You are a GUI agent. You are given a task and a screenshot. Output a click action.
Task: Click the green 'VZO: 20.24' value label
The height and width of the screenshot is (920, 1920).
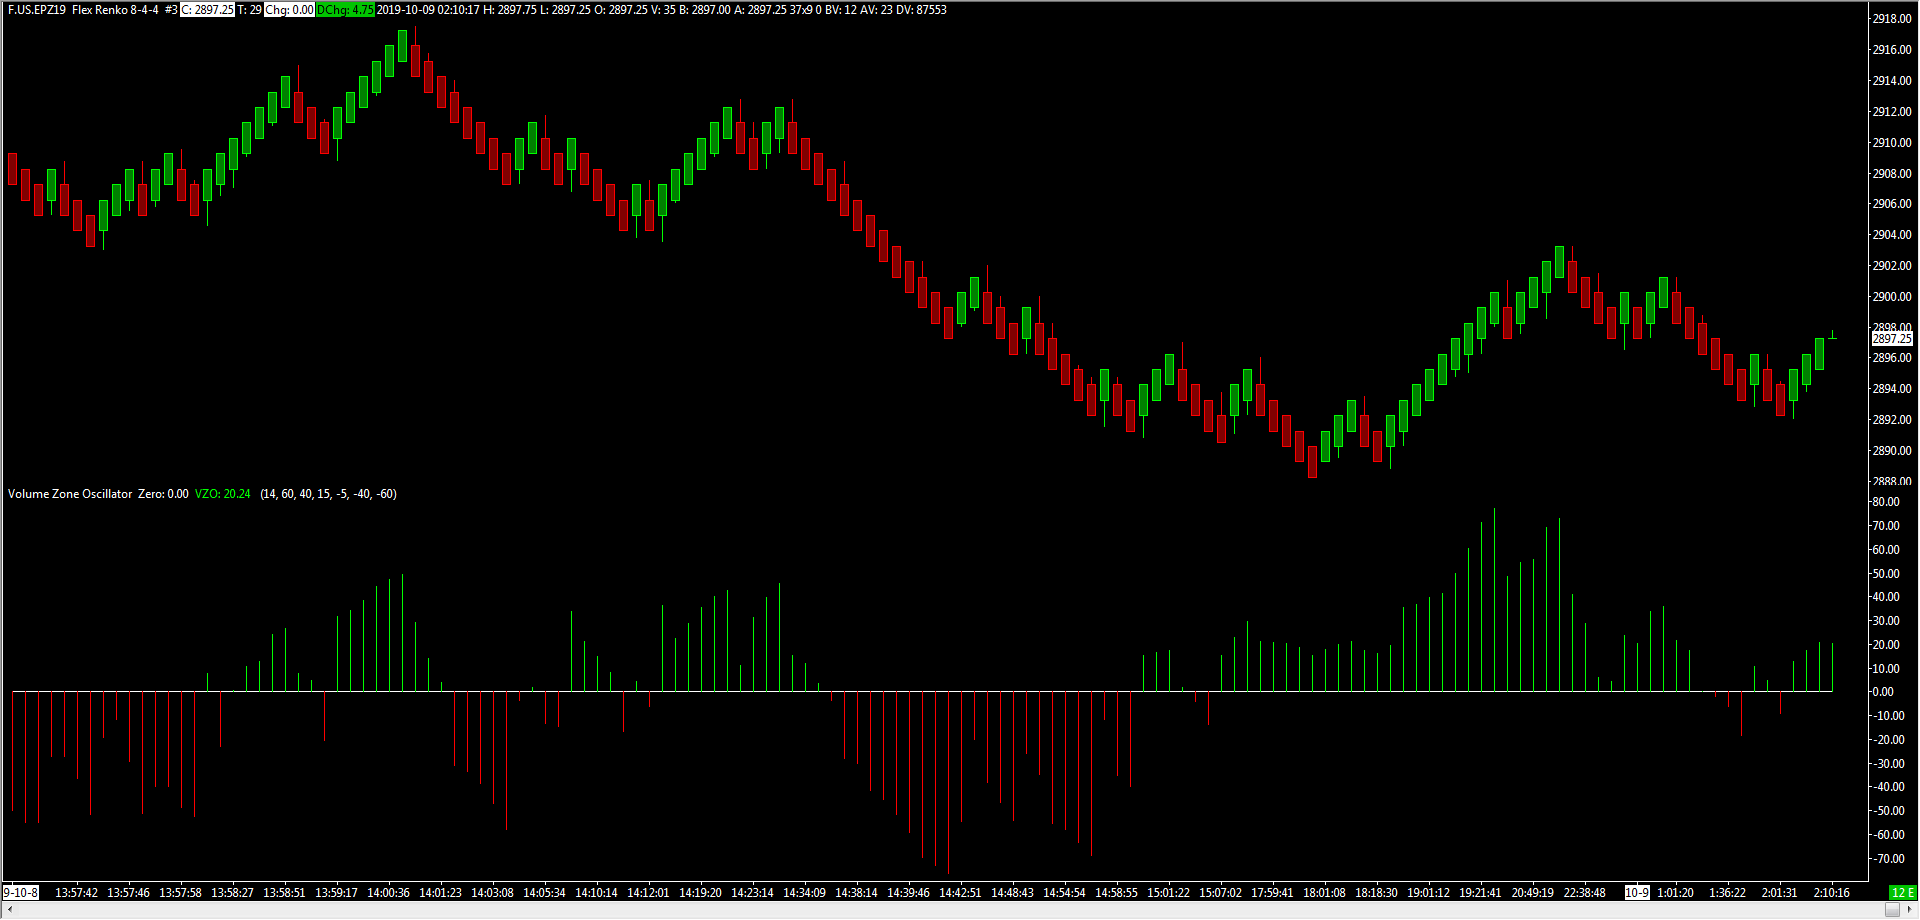(x=222, y=494)
